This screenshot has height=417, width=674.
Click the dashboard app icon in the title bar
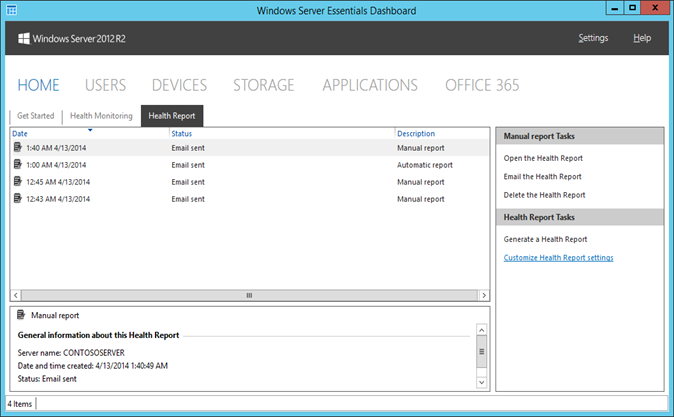coord(12,10)
